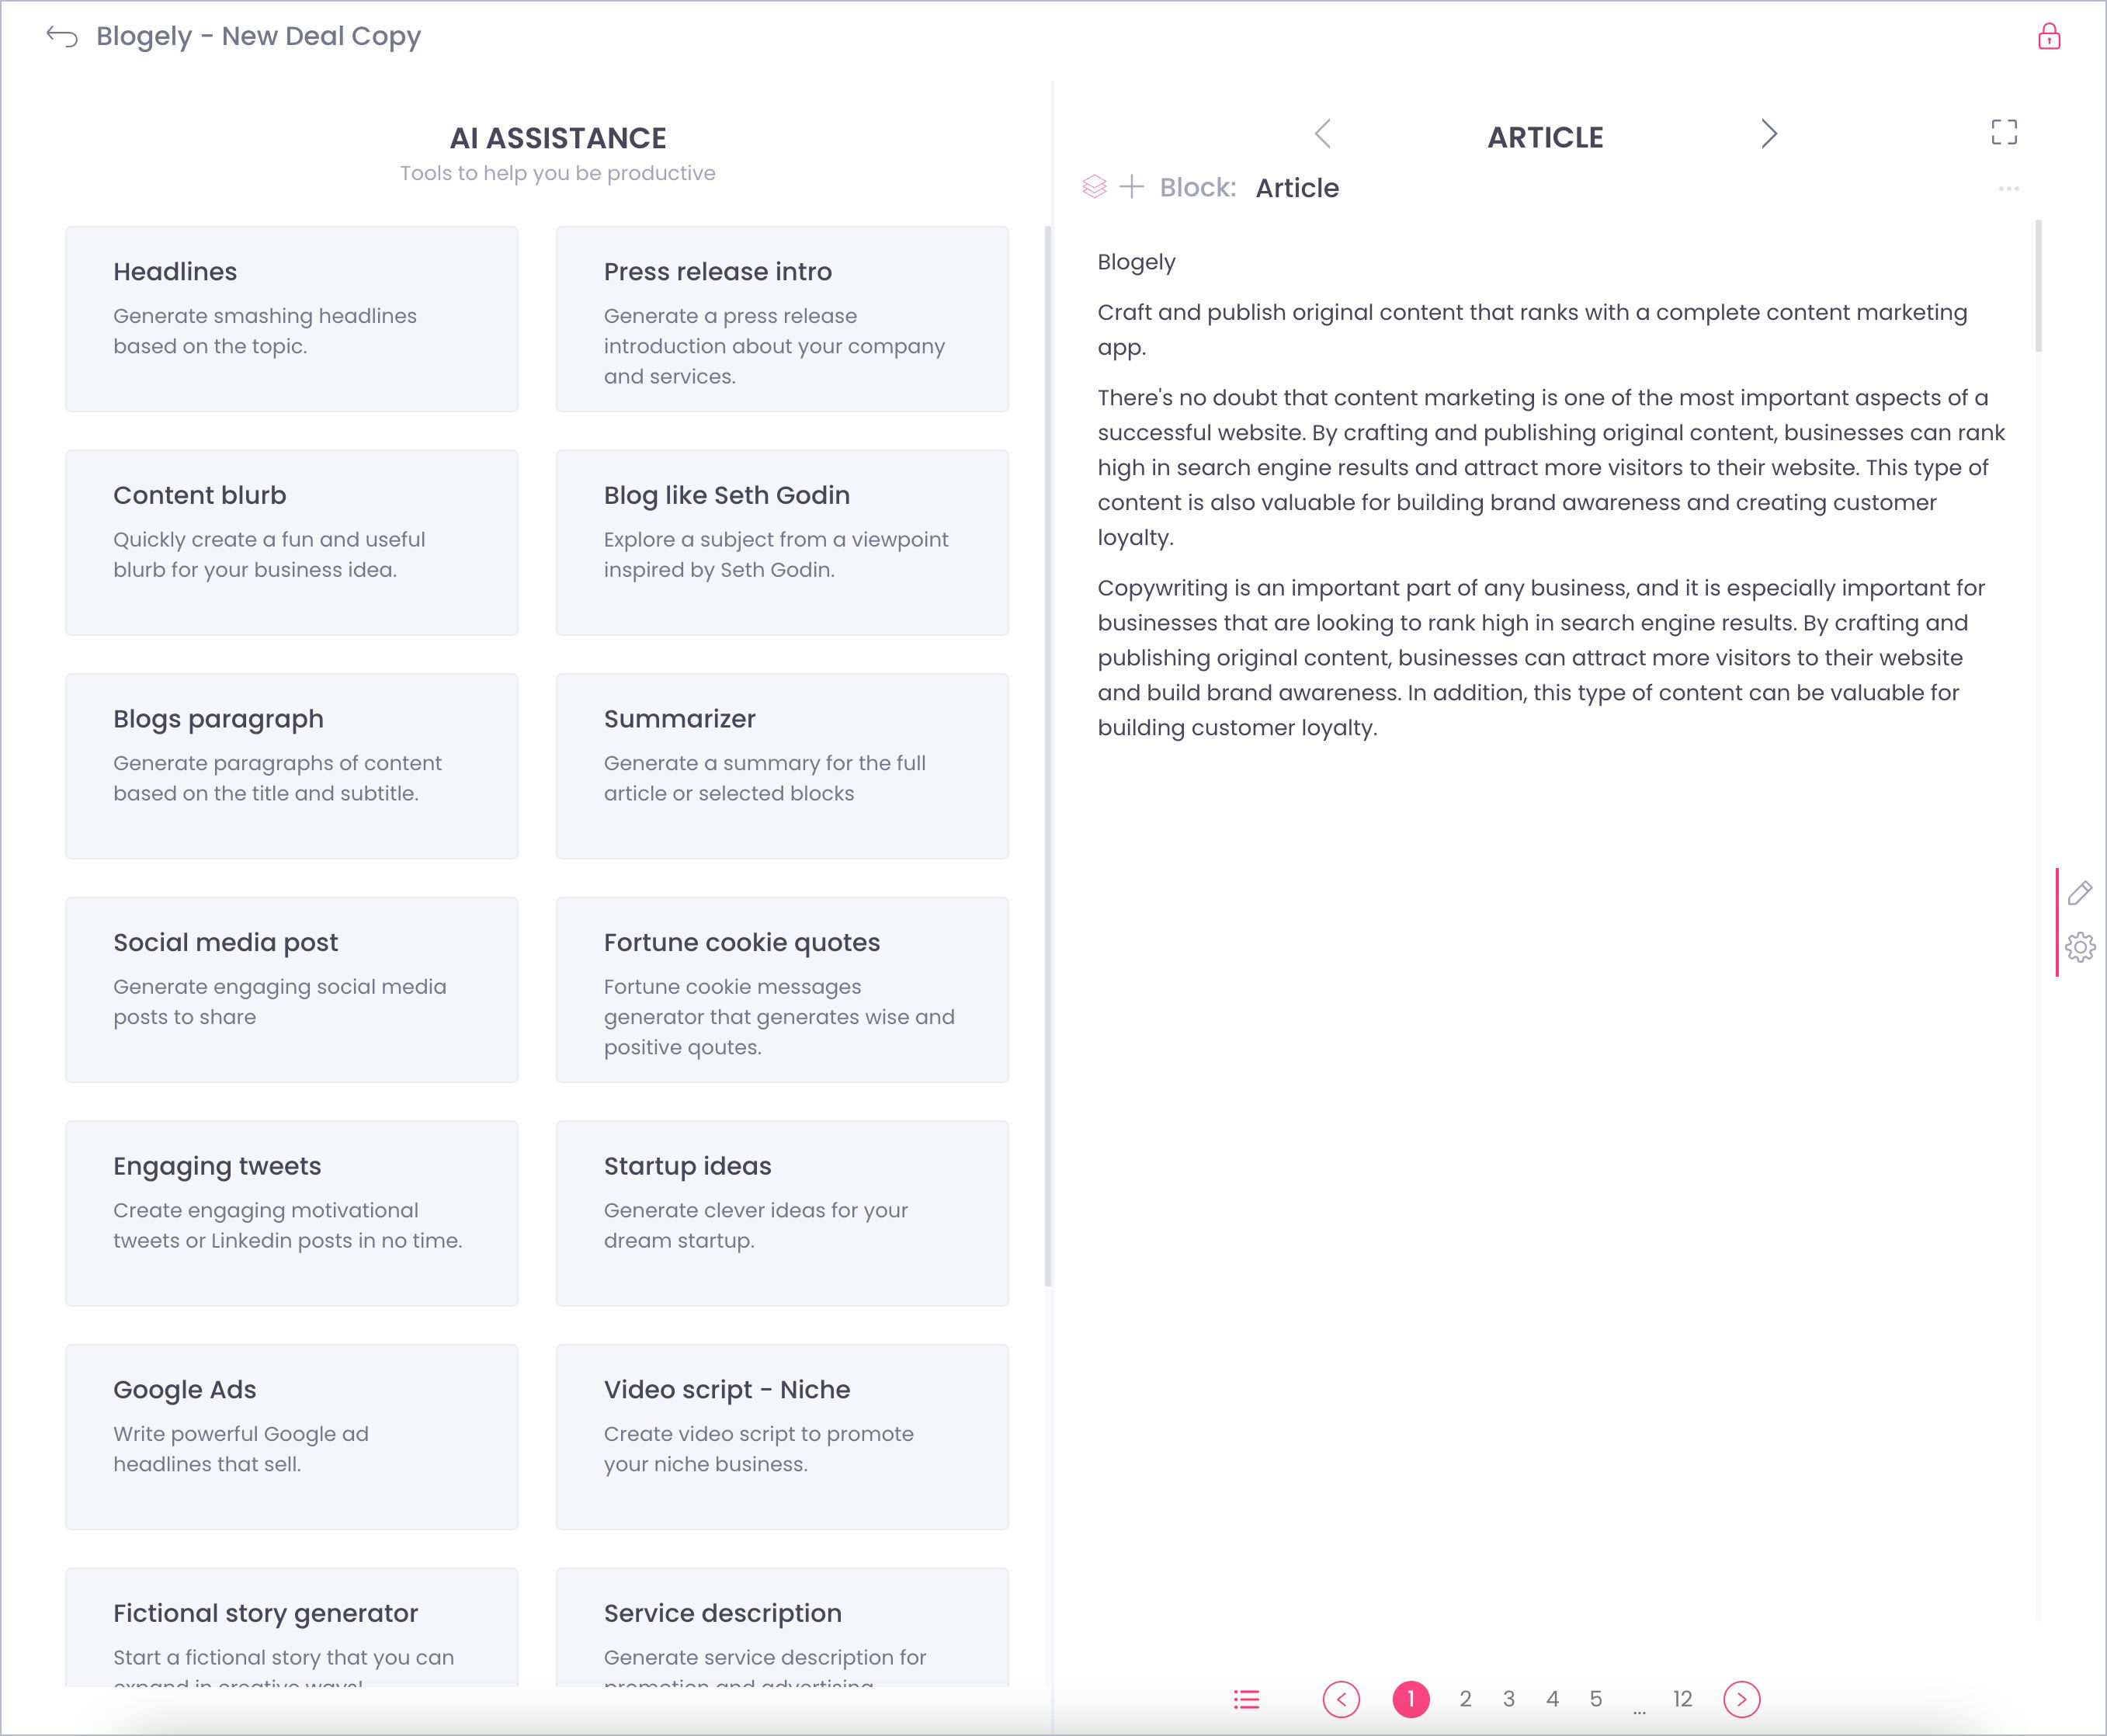The width and height of the screenshot is (2107, 1736).
Task: Click the 'Blogely - New Deal Copy' title
Action: (258, 37)
